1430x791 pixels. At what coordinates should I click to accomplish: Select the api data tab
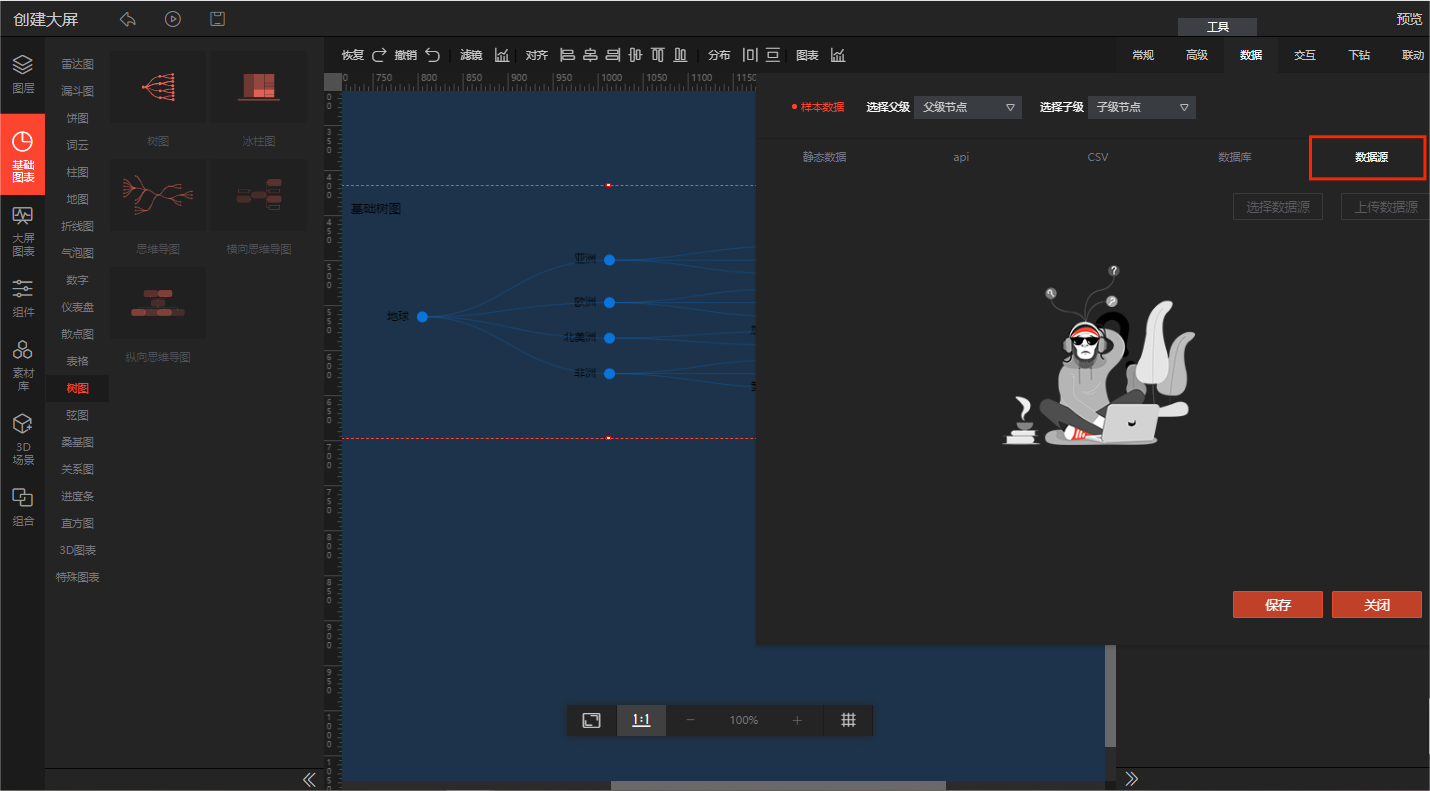[961, 157]
